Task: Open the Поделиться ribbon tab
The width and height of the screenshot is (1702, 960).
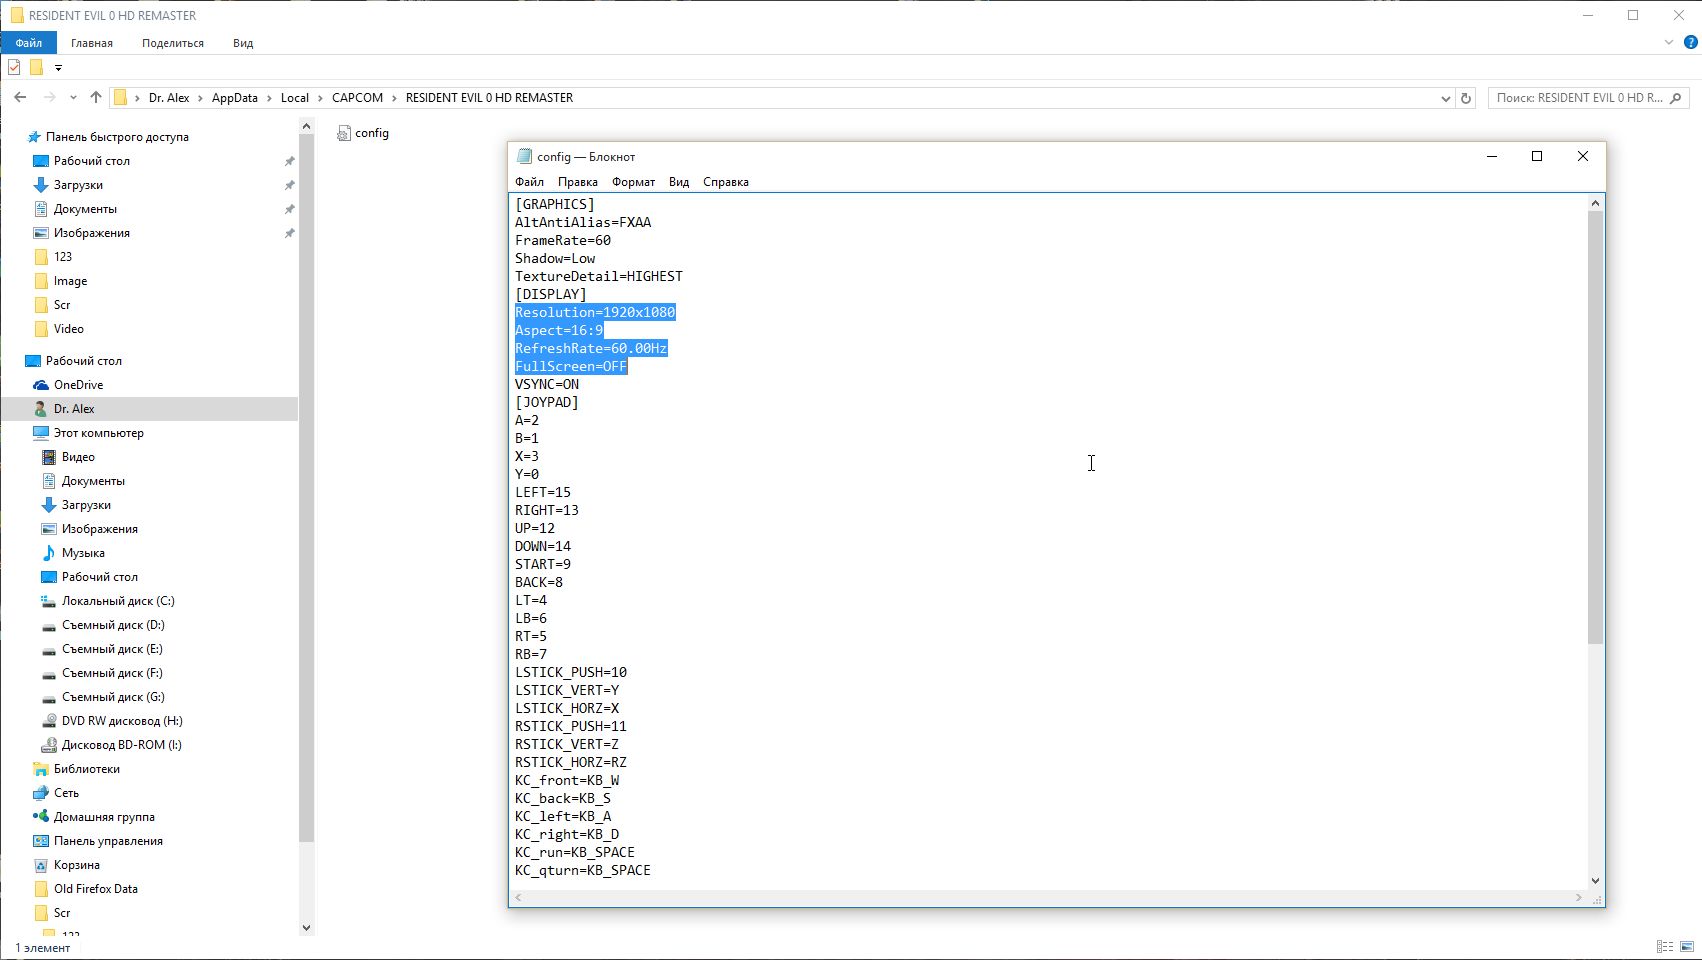Action: 173,43
